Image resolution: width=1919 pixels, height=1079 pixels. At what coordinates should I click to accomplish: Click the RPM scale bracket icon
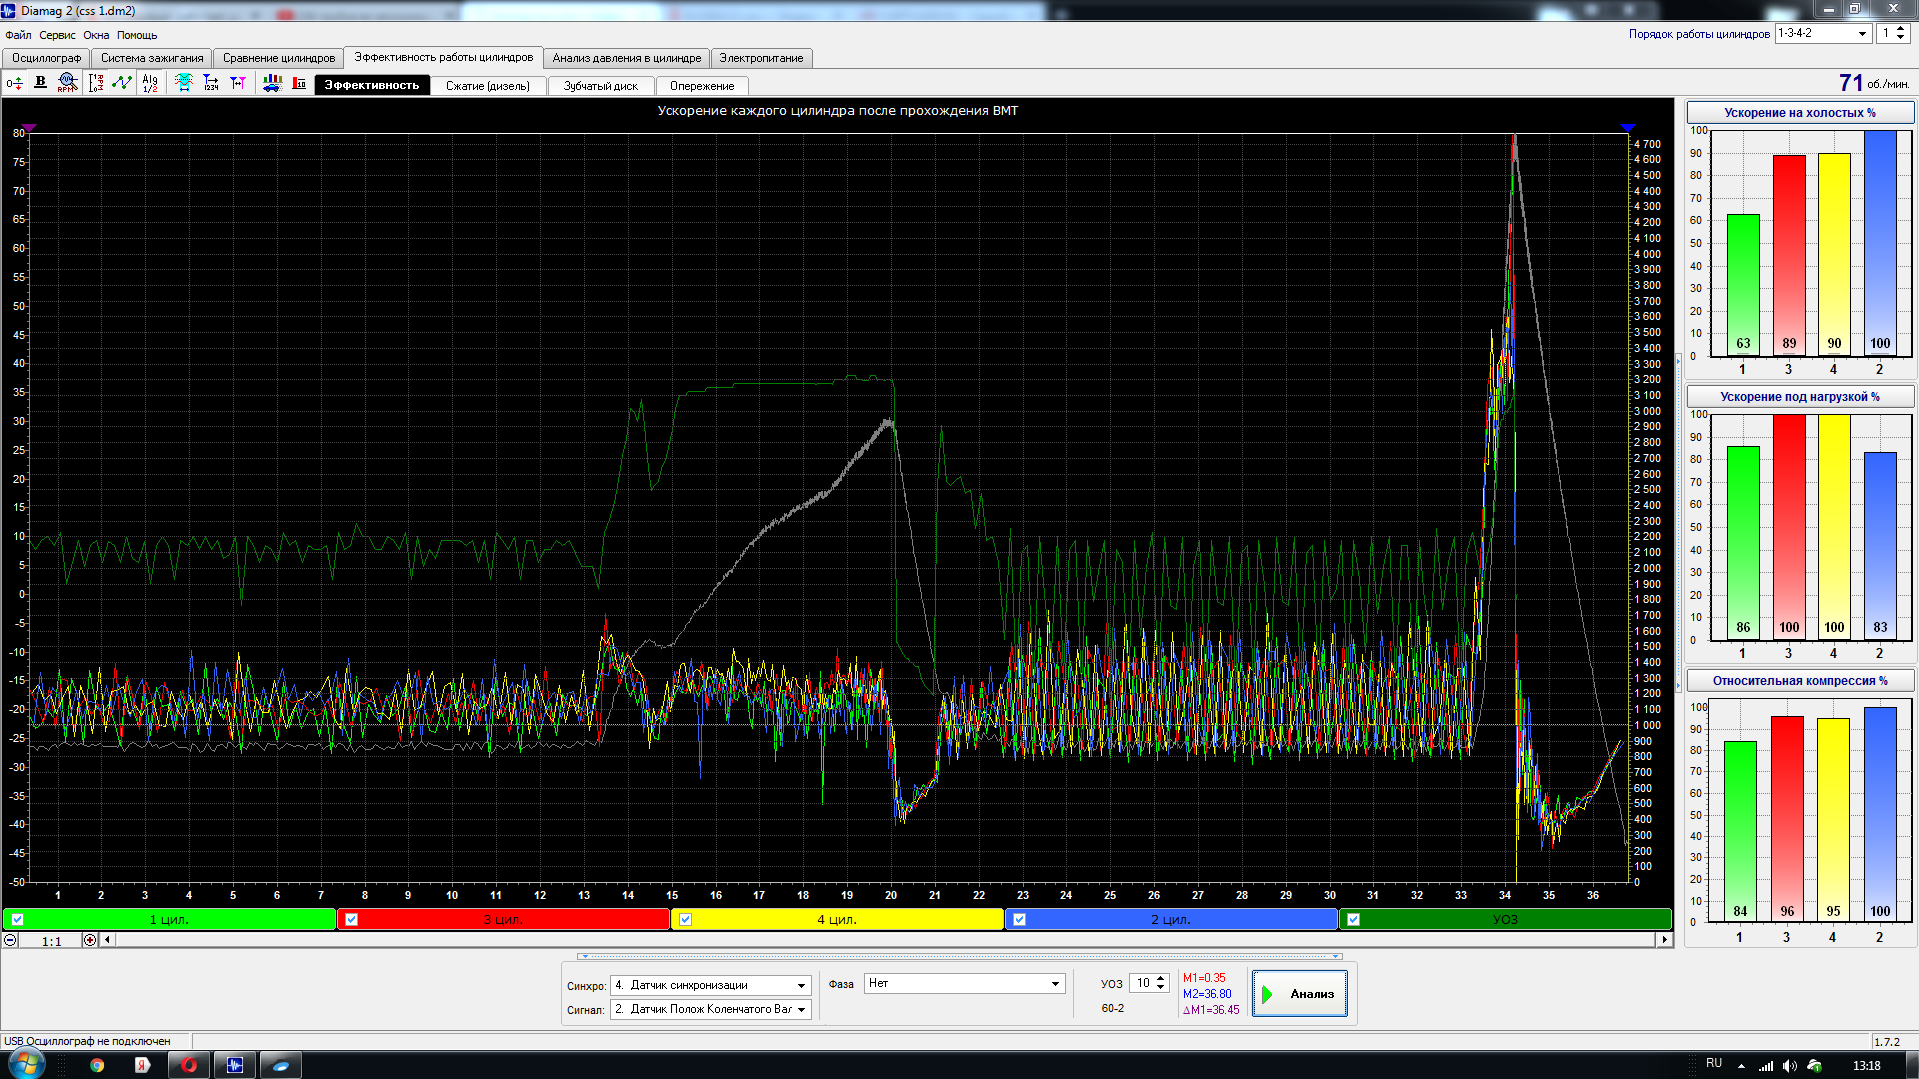(96, 83)
